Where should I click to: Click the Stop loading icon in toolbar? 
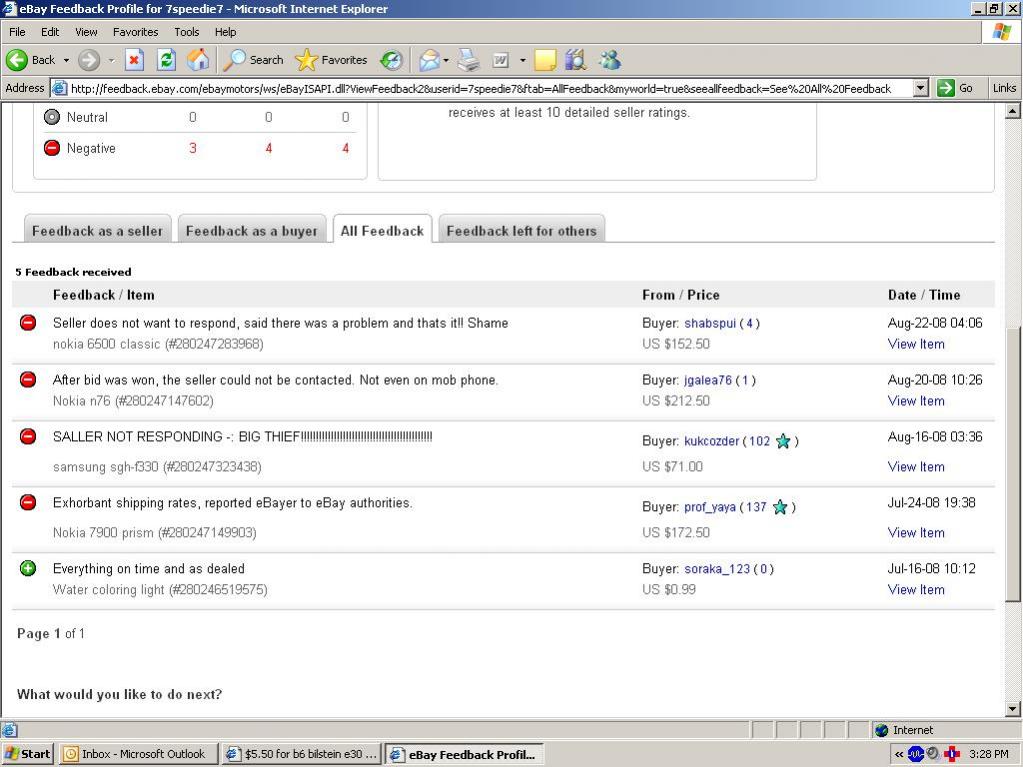tap(134, 60)
